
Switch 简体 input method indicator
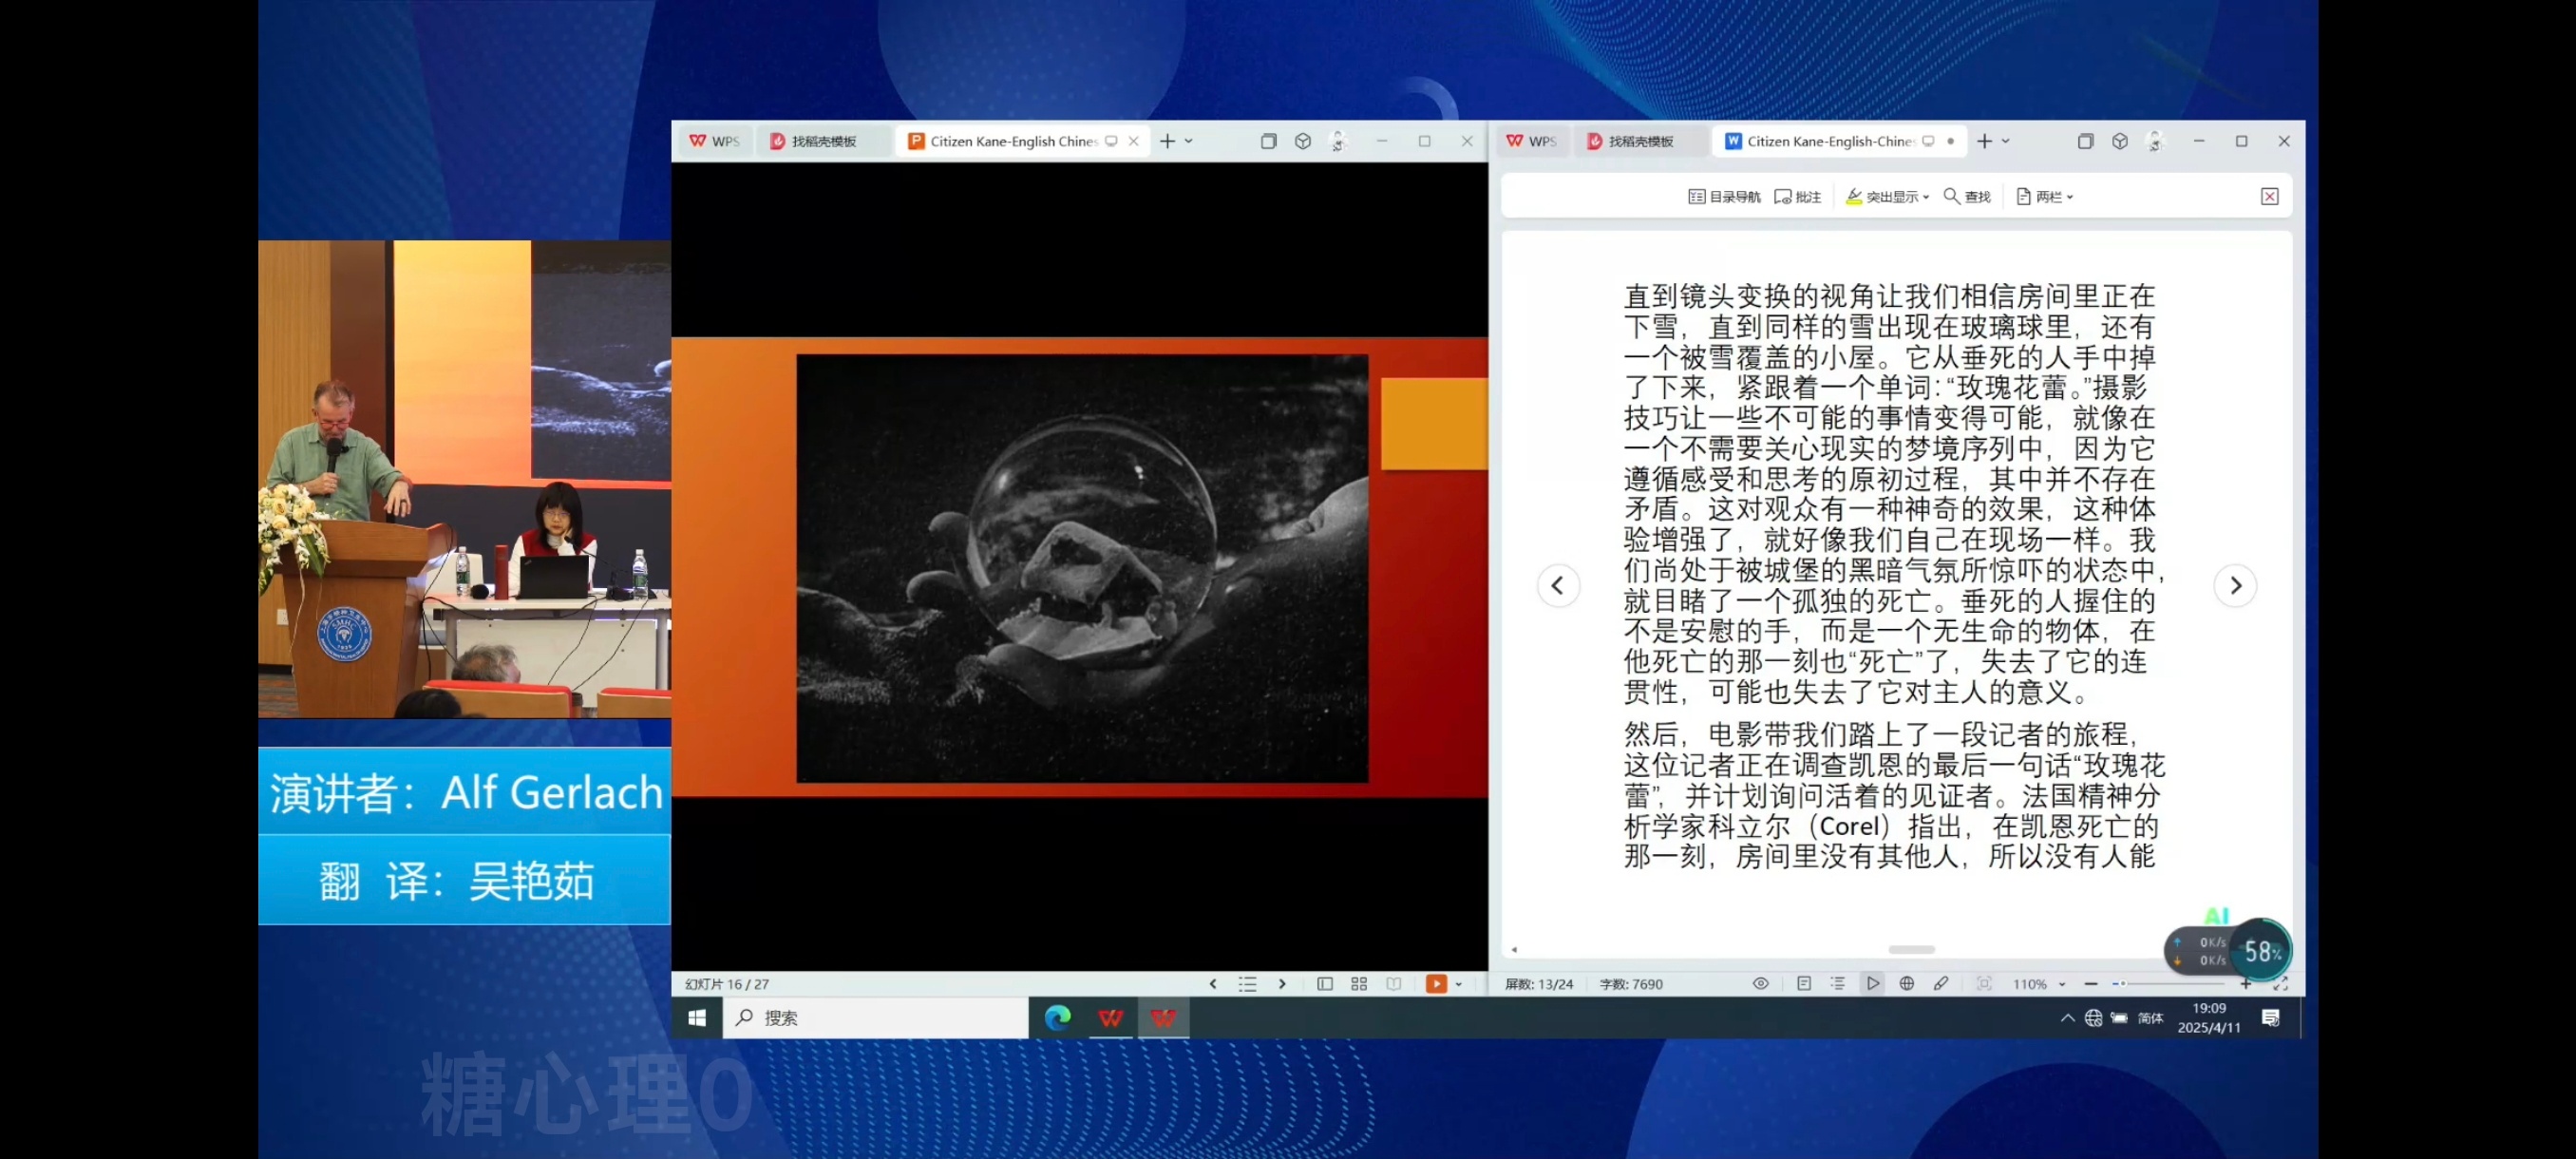(2150, 1018)
